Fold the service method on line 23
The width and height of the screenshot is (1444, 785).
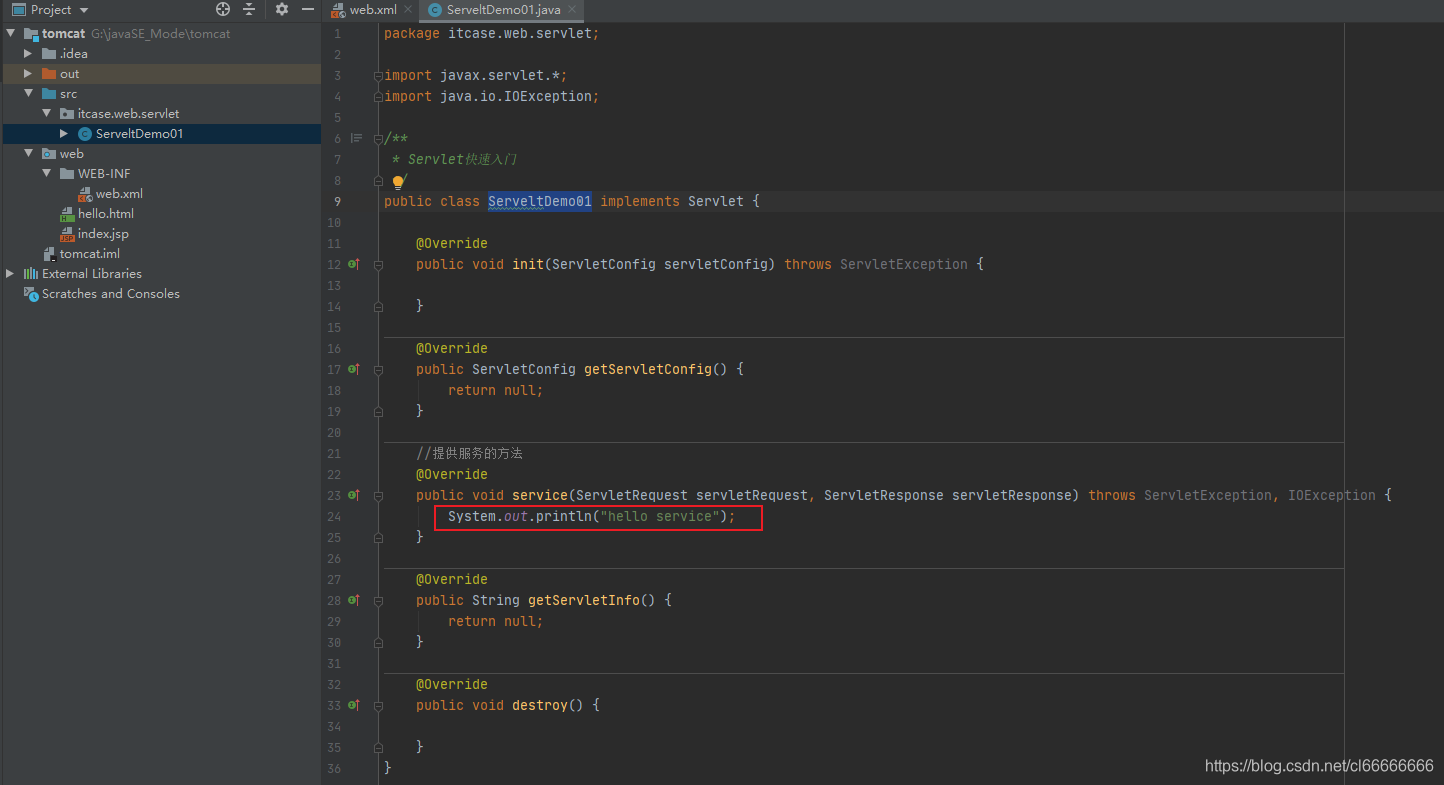coord(378,496)
